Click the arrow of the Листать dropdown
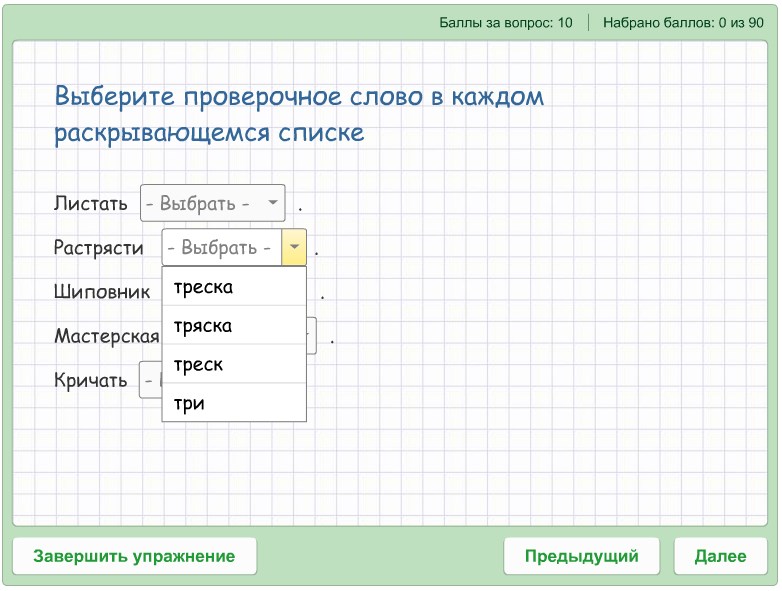 pos(272,203)
